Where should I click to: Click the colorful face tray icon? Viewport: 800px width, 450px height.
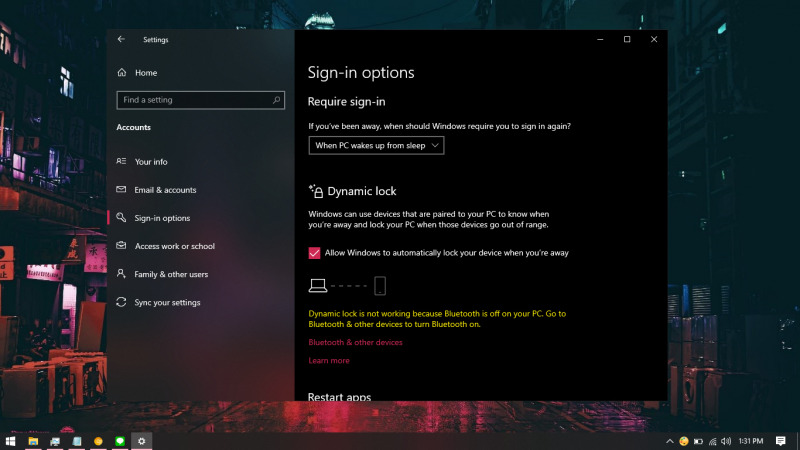tap(684, 441)
